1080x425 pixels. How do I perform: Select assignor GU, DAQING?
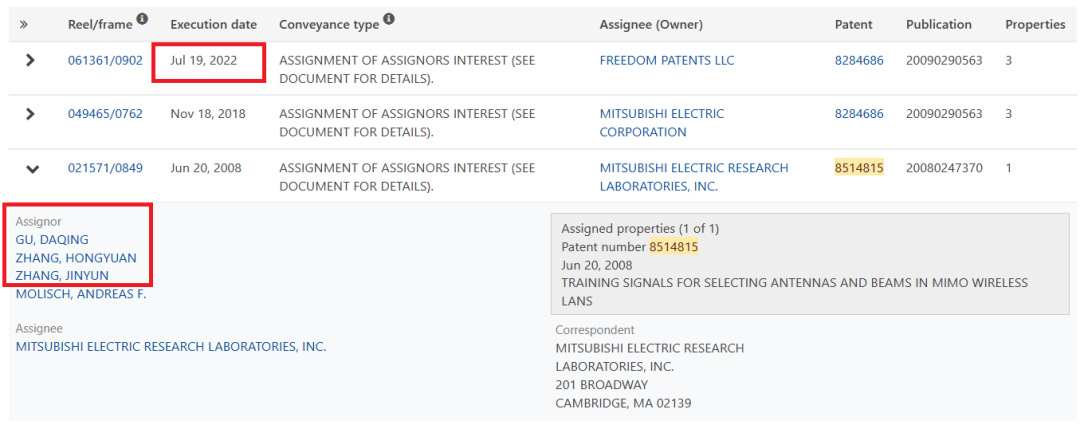pyautogui.click(x=52, y=240)
